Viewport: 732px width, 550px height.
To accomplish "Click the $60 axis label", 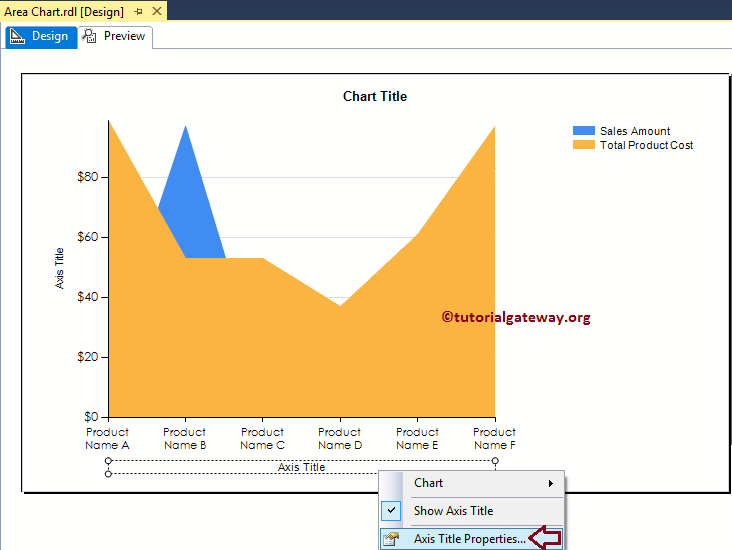I will [88, 237].
